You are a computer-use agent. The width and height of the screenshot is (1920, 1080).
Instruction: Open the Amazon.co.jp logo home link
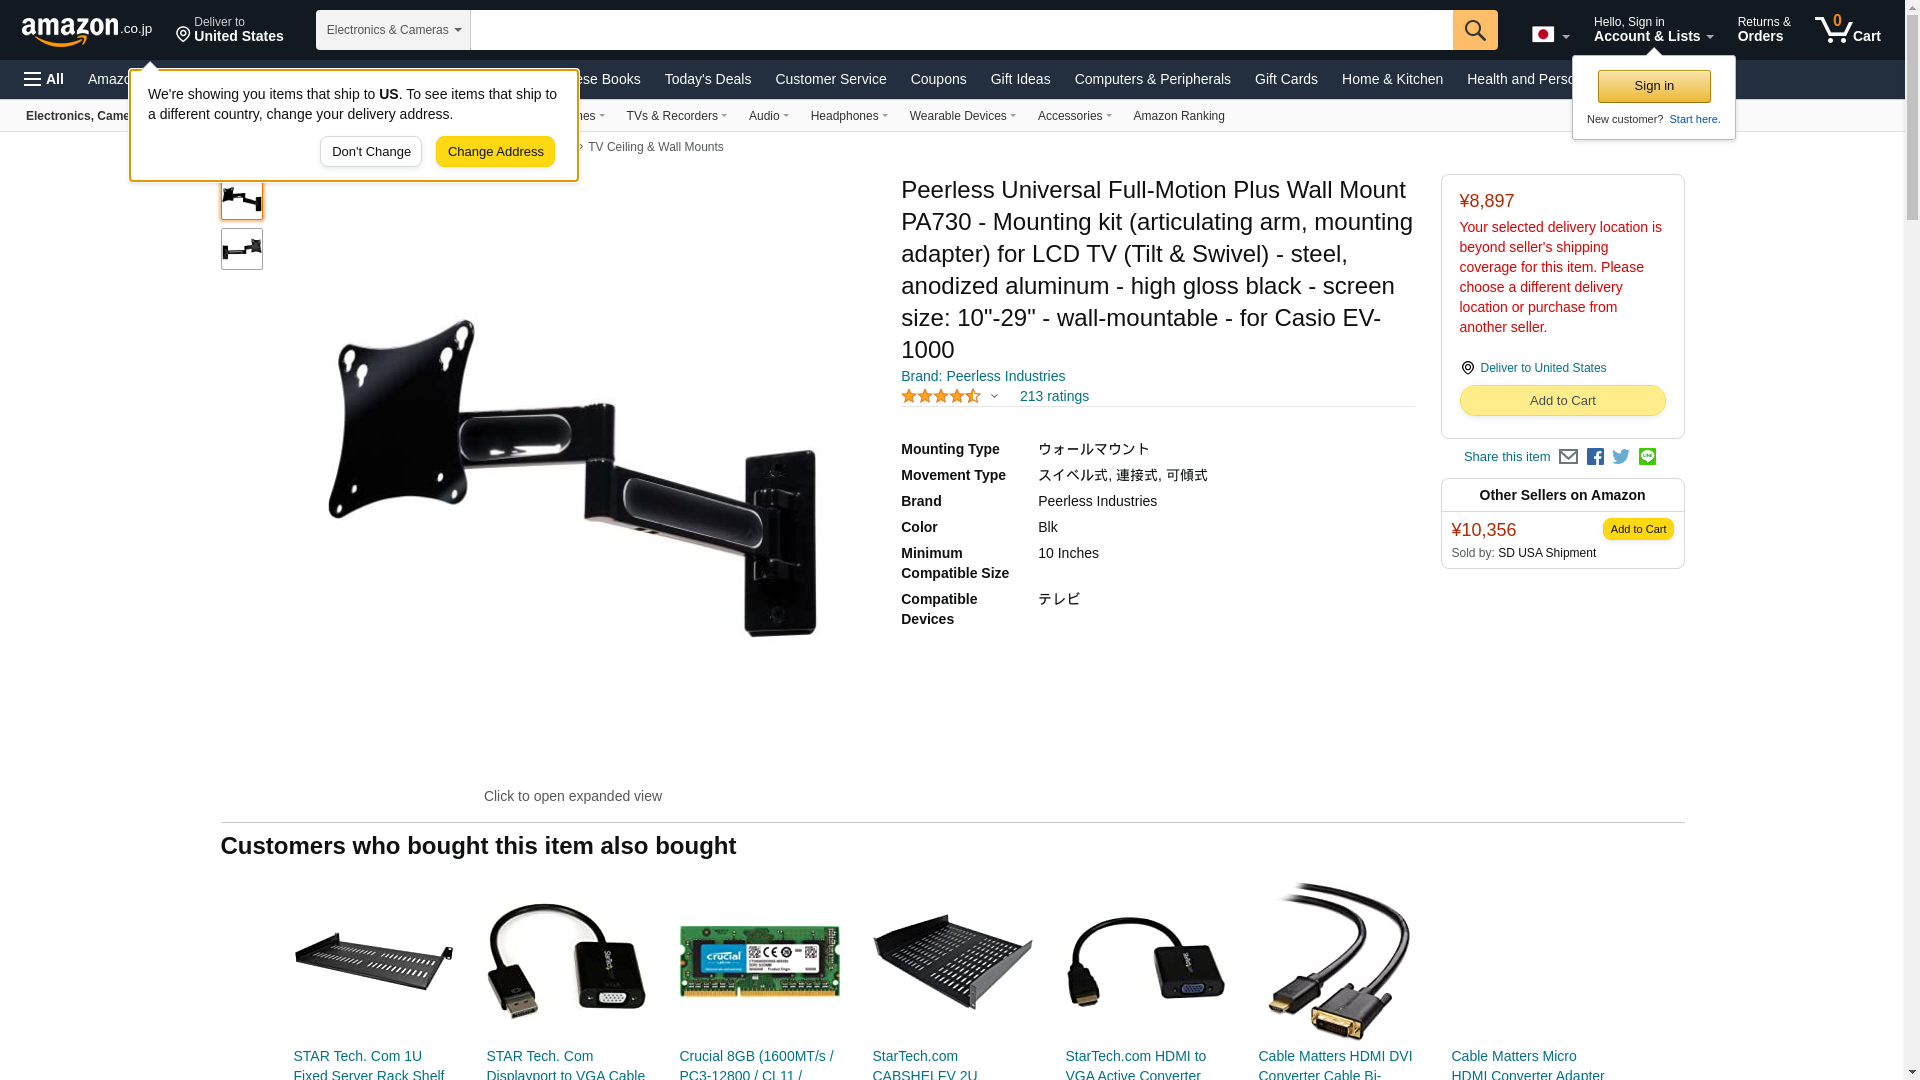(x=87, y=31)
